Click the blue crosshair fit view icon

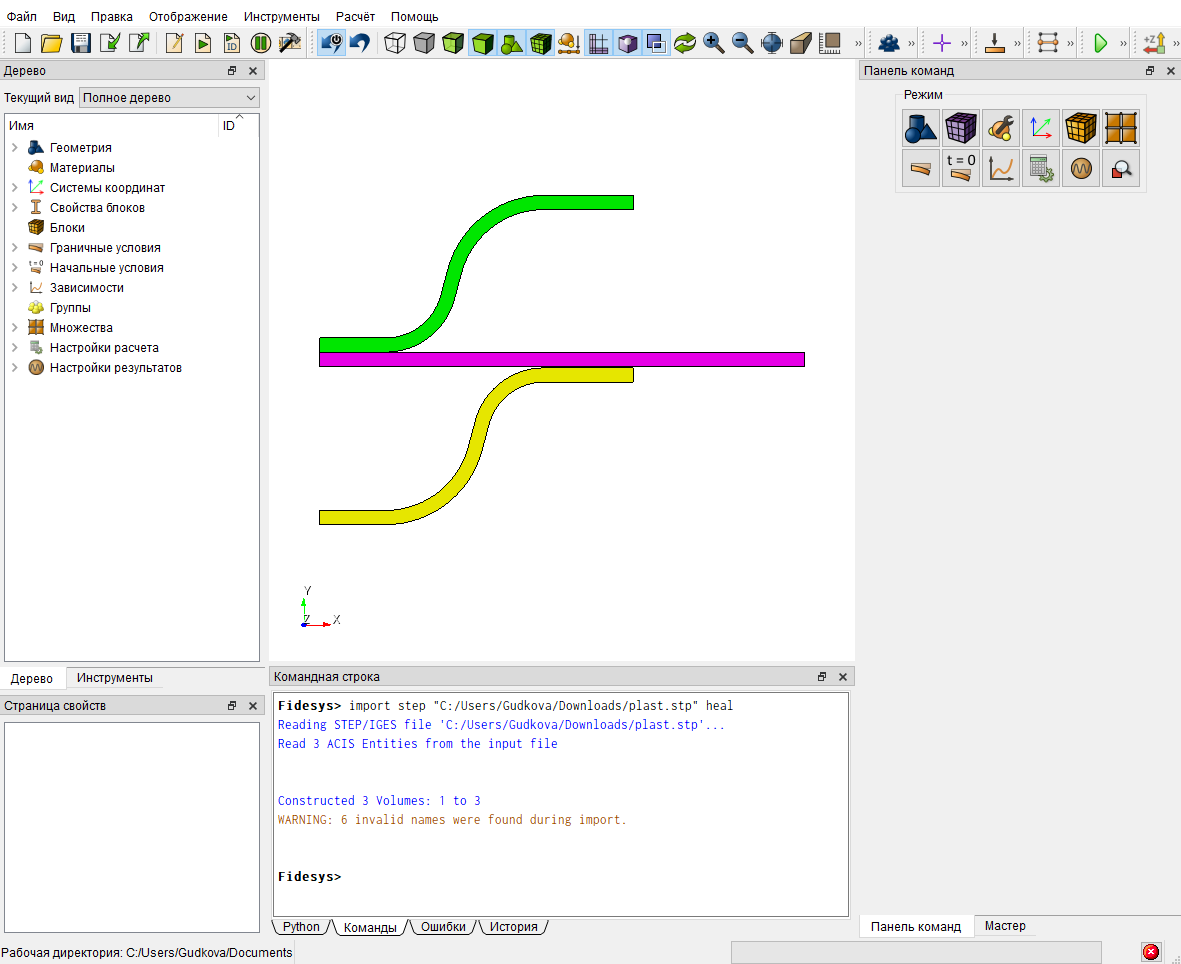click(x=772, y=43)
